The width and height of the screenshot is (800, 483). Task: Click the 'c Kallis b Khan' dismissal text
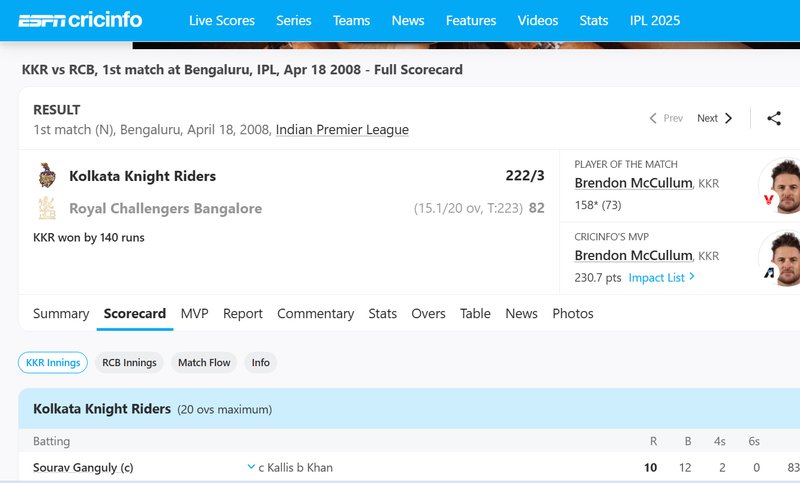[295, 468]
